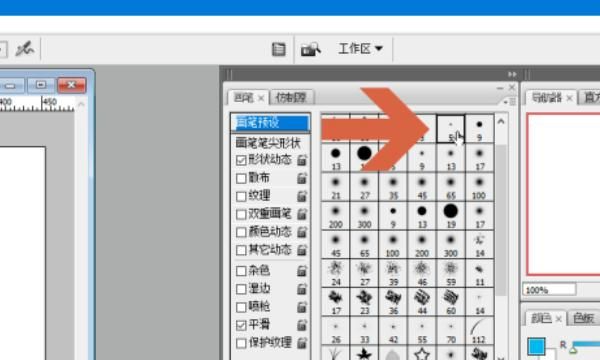Click brush preset list scroll-down arrow
Image resolution: width=600 pixels, height=360 pixels.
click(501, 357)
